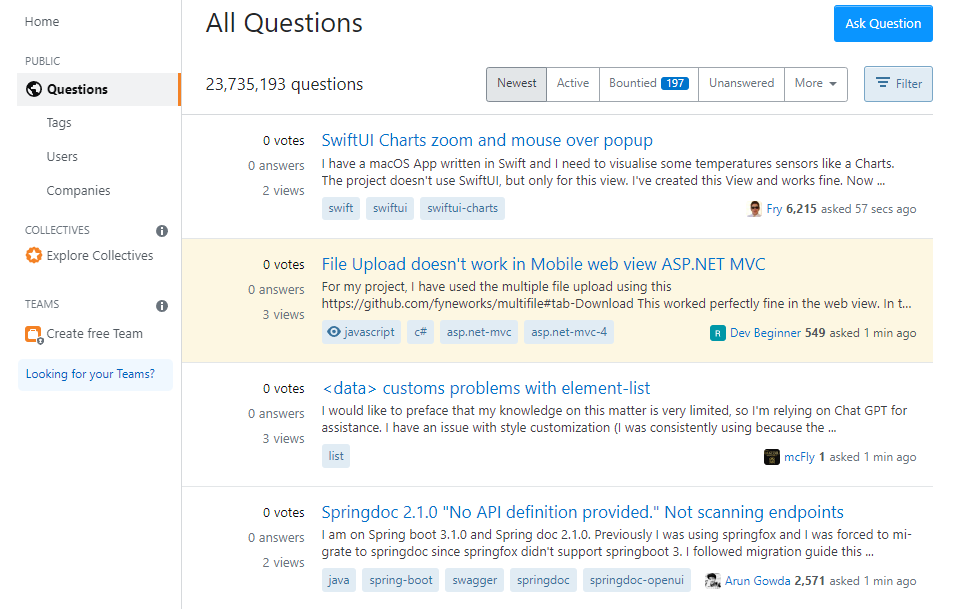
Task: Click the 197 bountied count badge
Action: (x=675, y=83)
